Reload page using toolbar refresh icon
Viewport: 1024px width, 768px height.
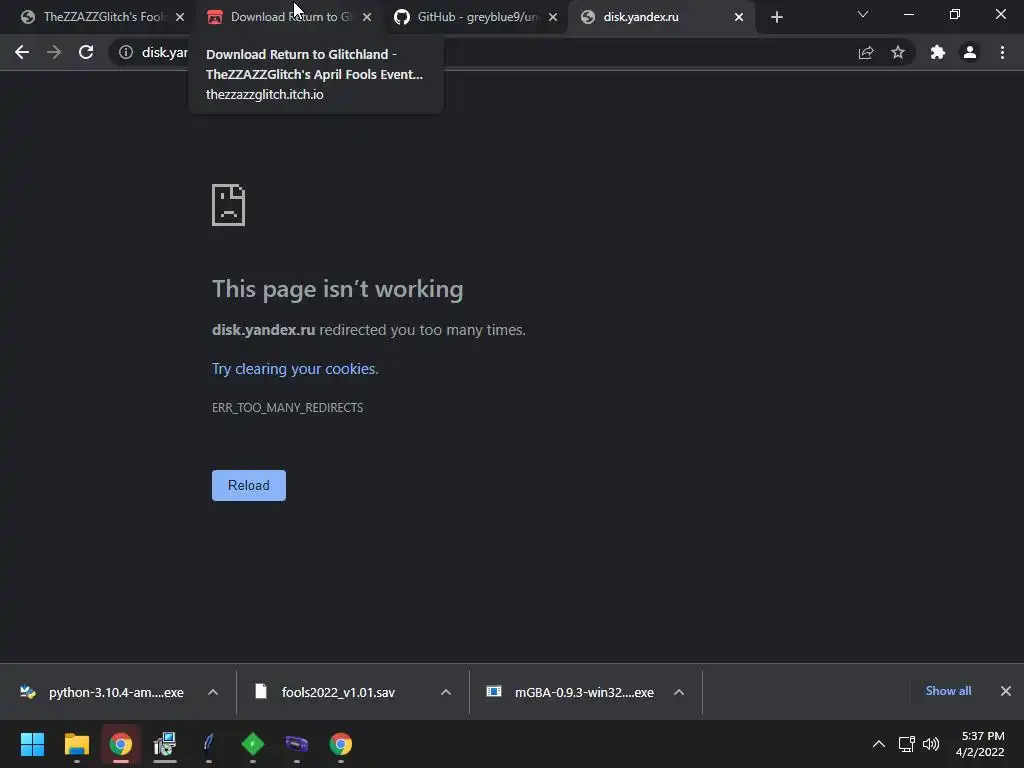pyautogui.click(x=86, y=52)
